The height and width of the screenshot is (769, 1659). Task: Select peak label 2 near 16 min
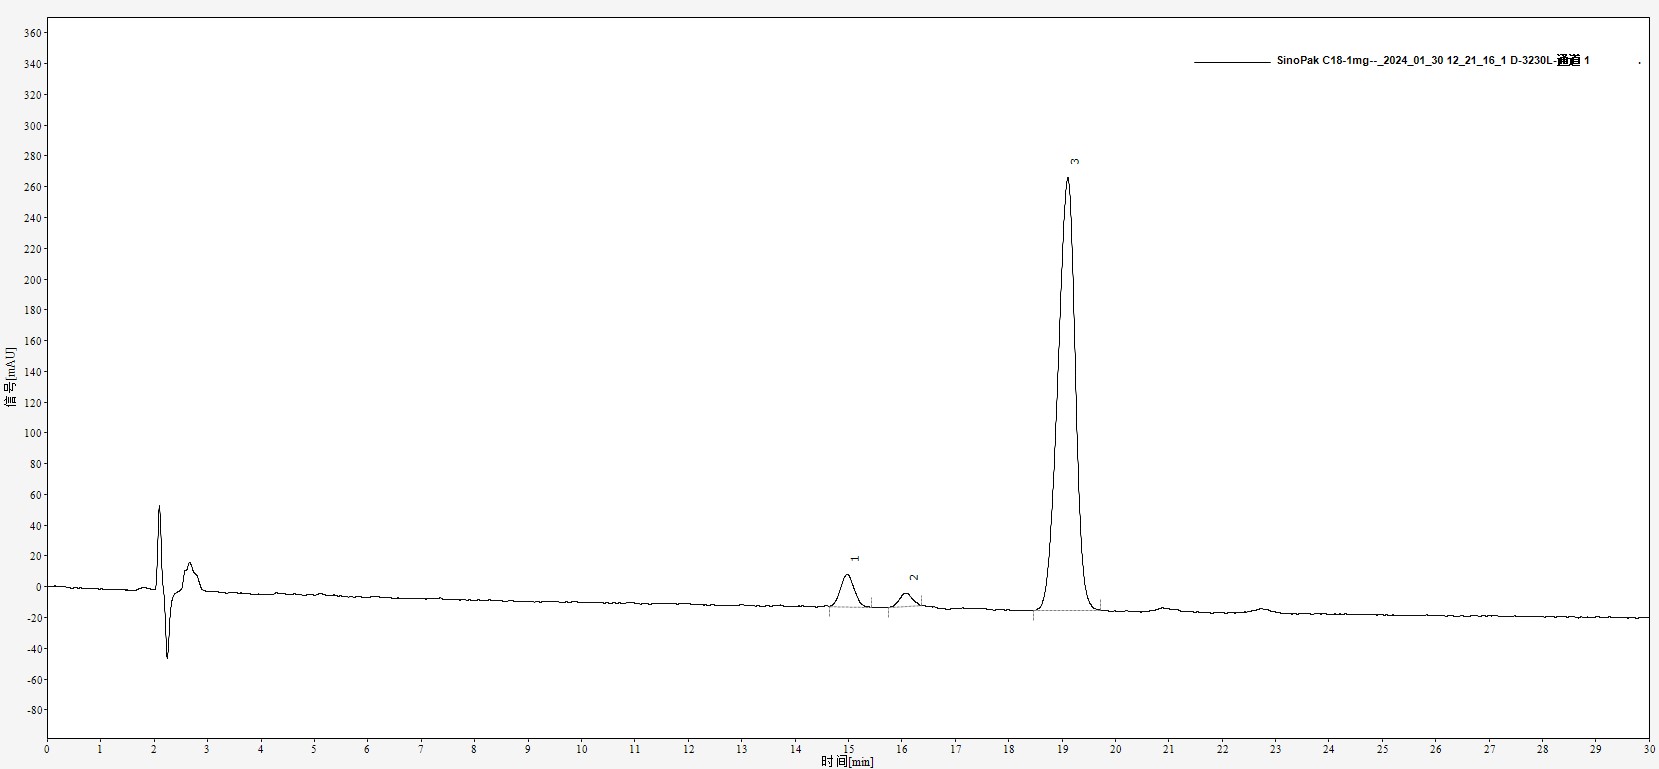[x=914, y=577]
